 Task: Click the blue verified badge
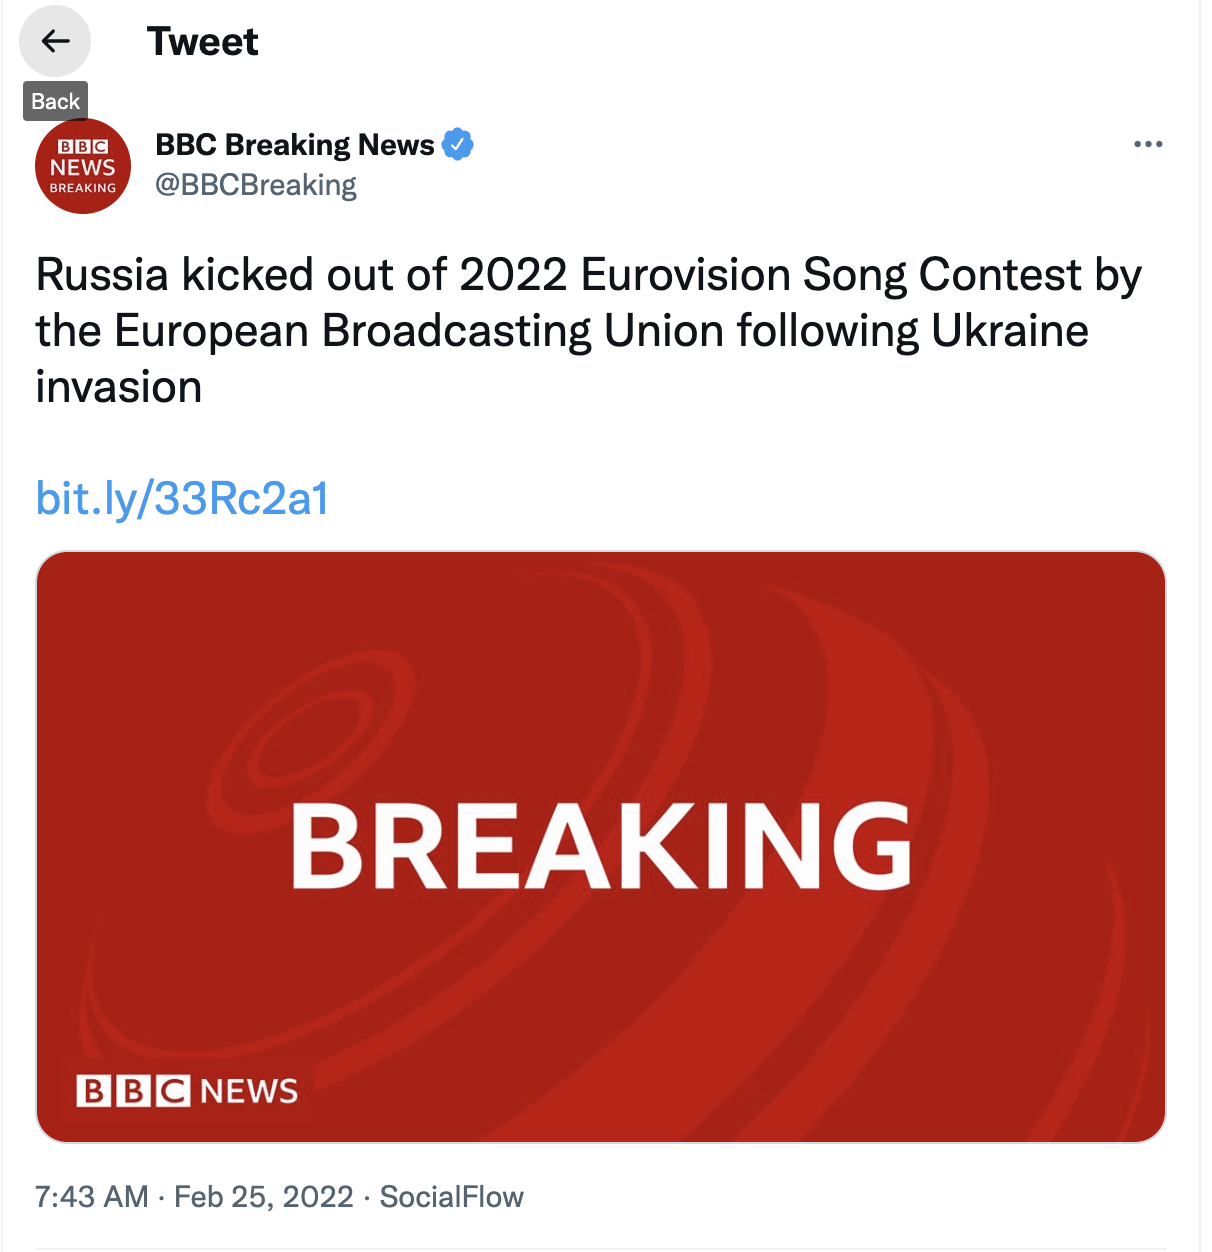pos(457,145)
